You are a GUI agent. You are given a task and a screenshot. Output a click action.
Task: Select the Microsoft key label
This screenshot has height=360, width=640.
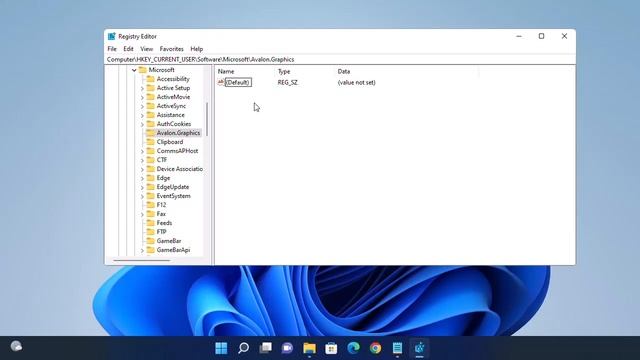pos(161,70)
